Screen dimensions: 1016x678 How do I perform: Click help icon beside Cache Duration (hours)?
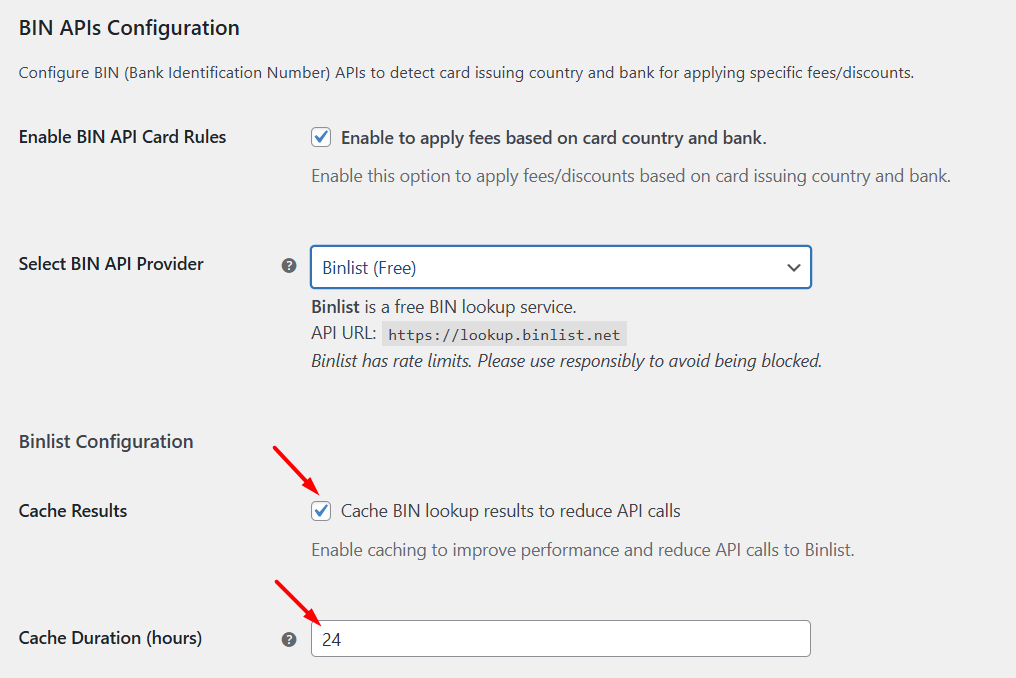(x=289, y=639)
